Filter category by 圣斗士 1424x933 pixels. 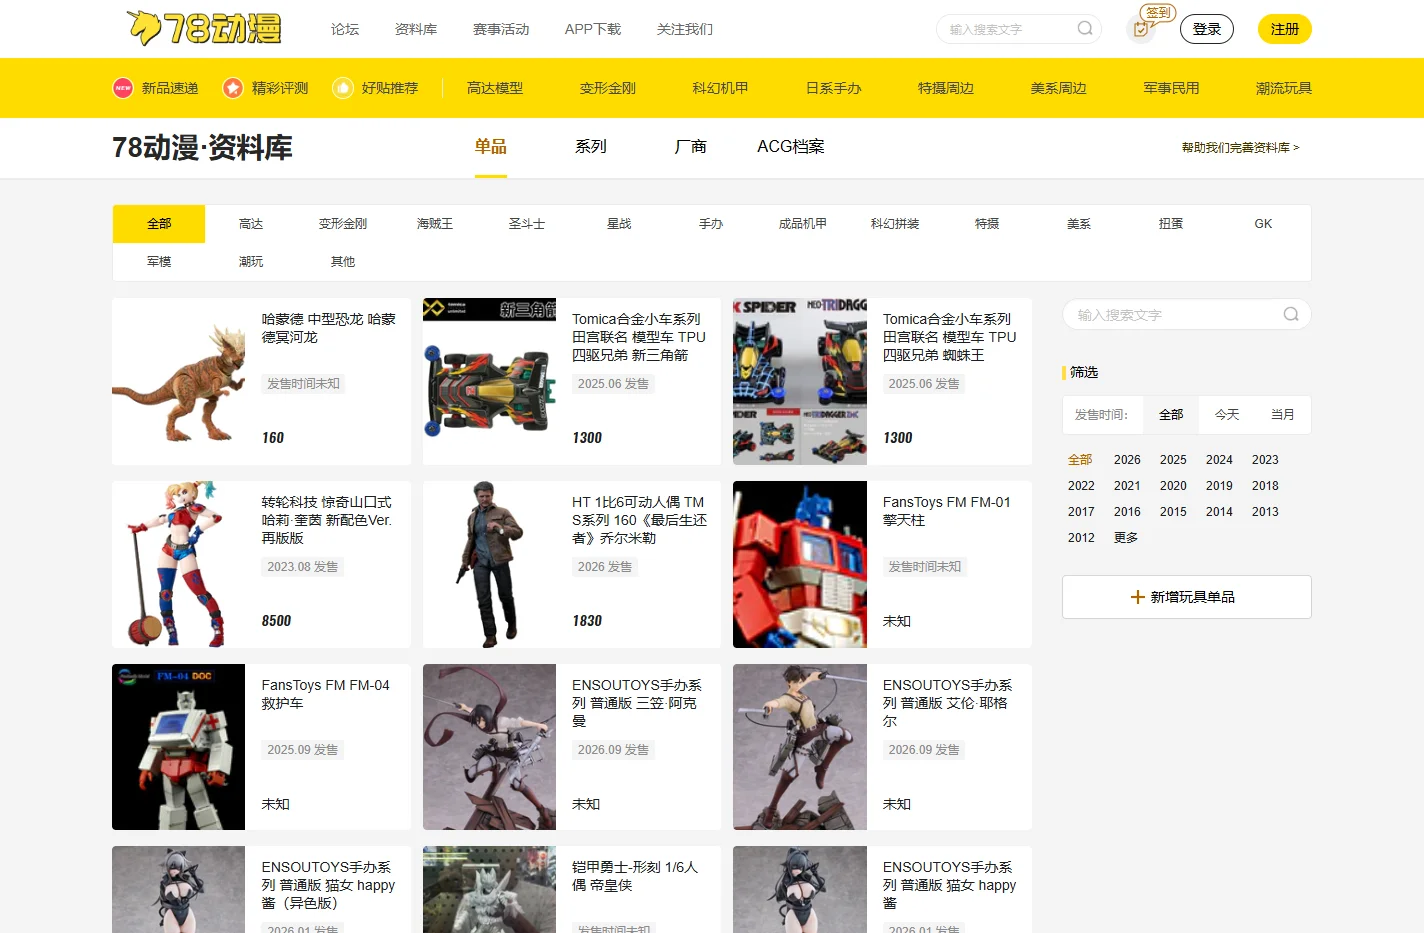point(527,224)
